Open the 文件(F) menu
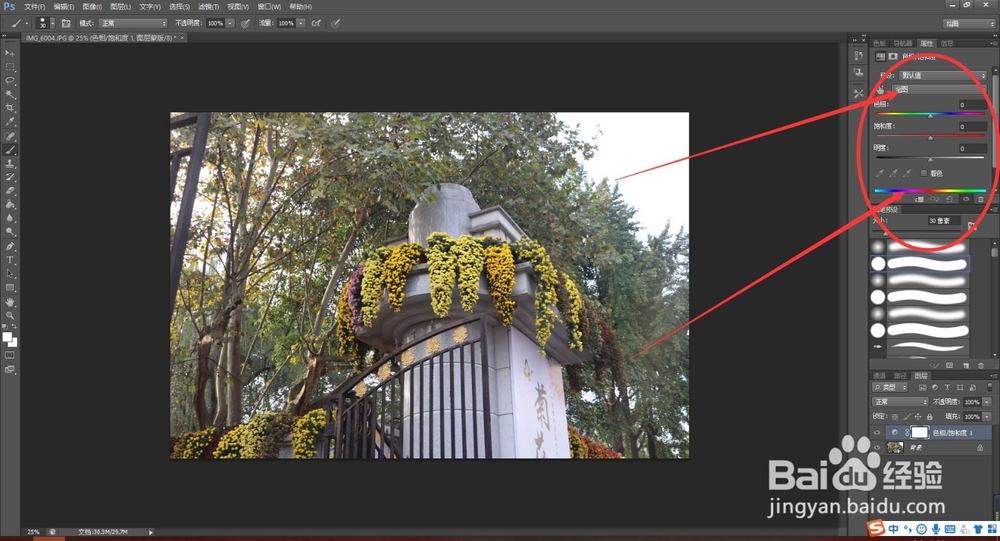This screenshot has height=541, width=1000. [x=34, y=6]
